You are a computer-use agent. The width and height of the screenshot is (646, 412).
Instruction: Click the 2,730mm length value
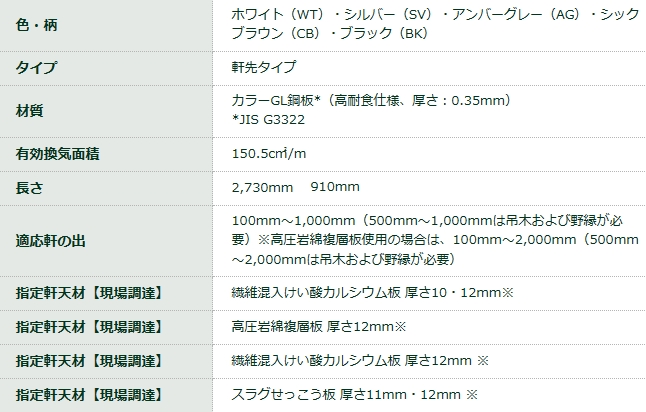point(261,187)
